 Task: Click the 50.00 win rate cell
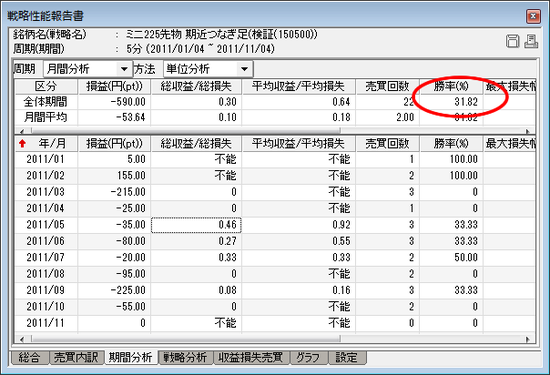pos(451,257)
